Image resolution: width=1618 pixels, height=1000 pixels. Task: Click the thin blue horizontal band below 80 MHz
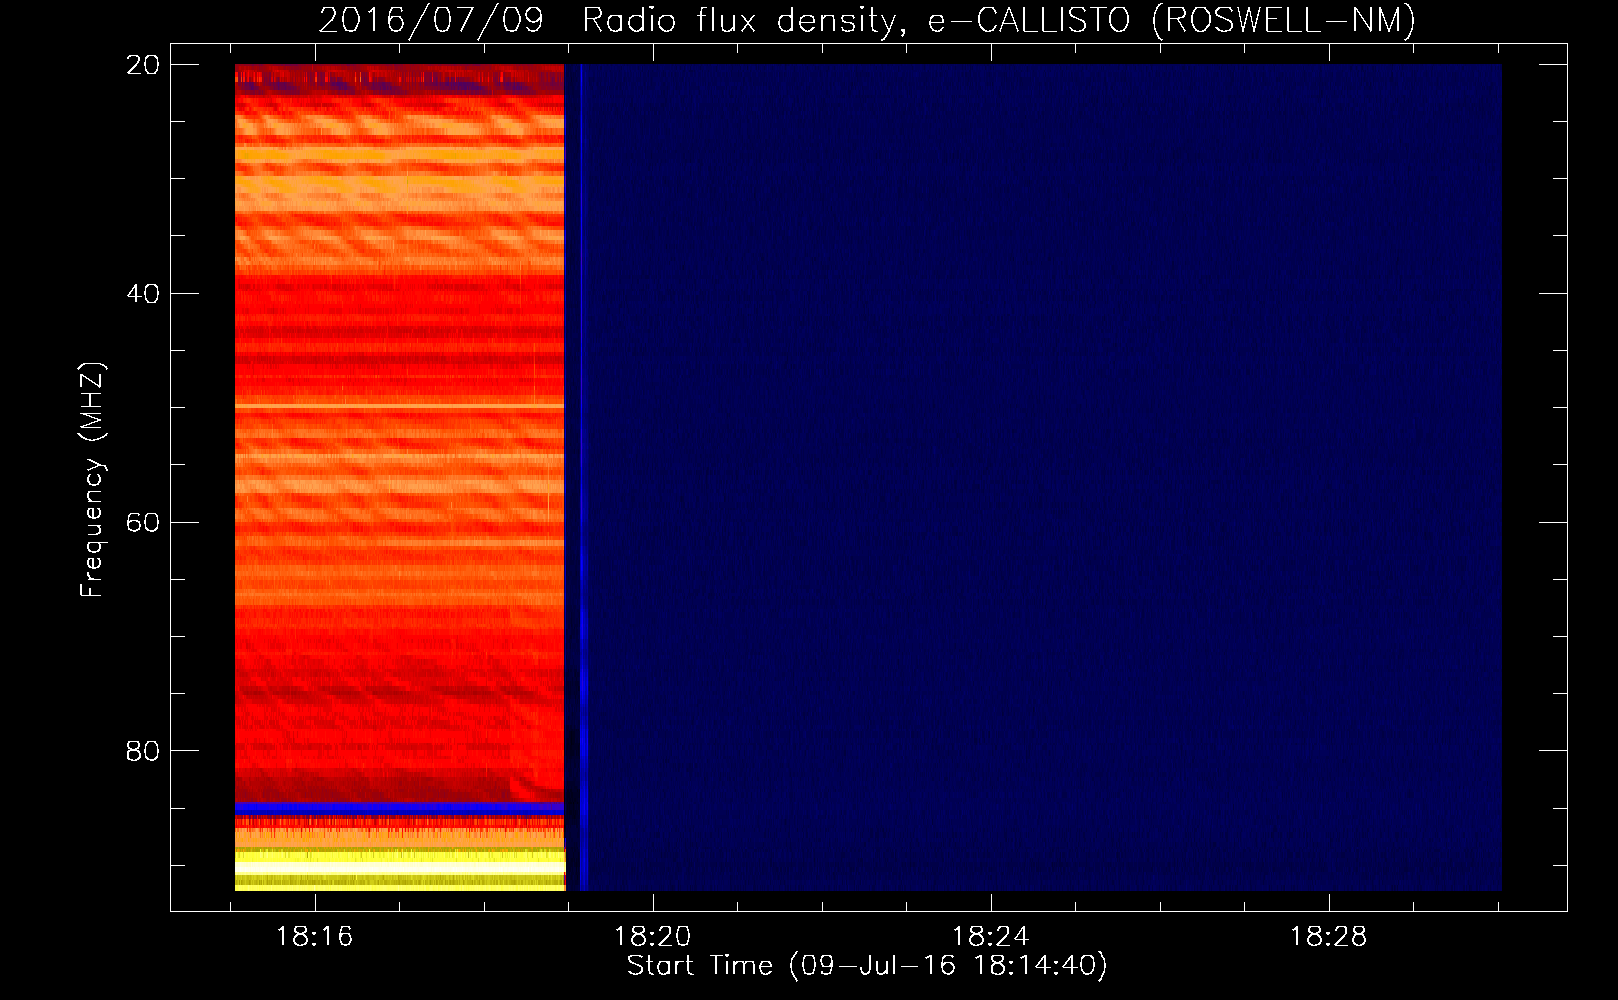pyautogui.click(x=399, y=807)
